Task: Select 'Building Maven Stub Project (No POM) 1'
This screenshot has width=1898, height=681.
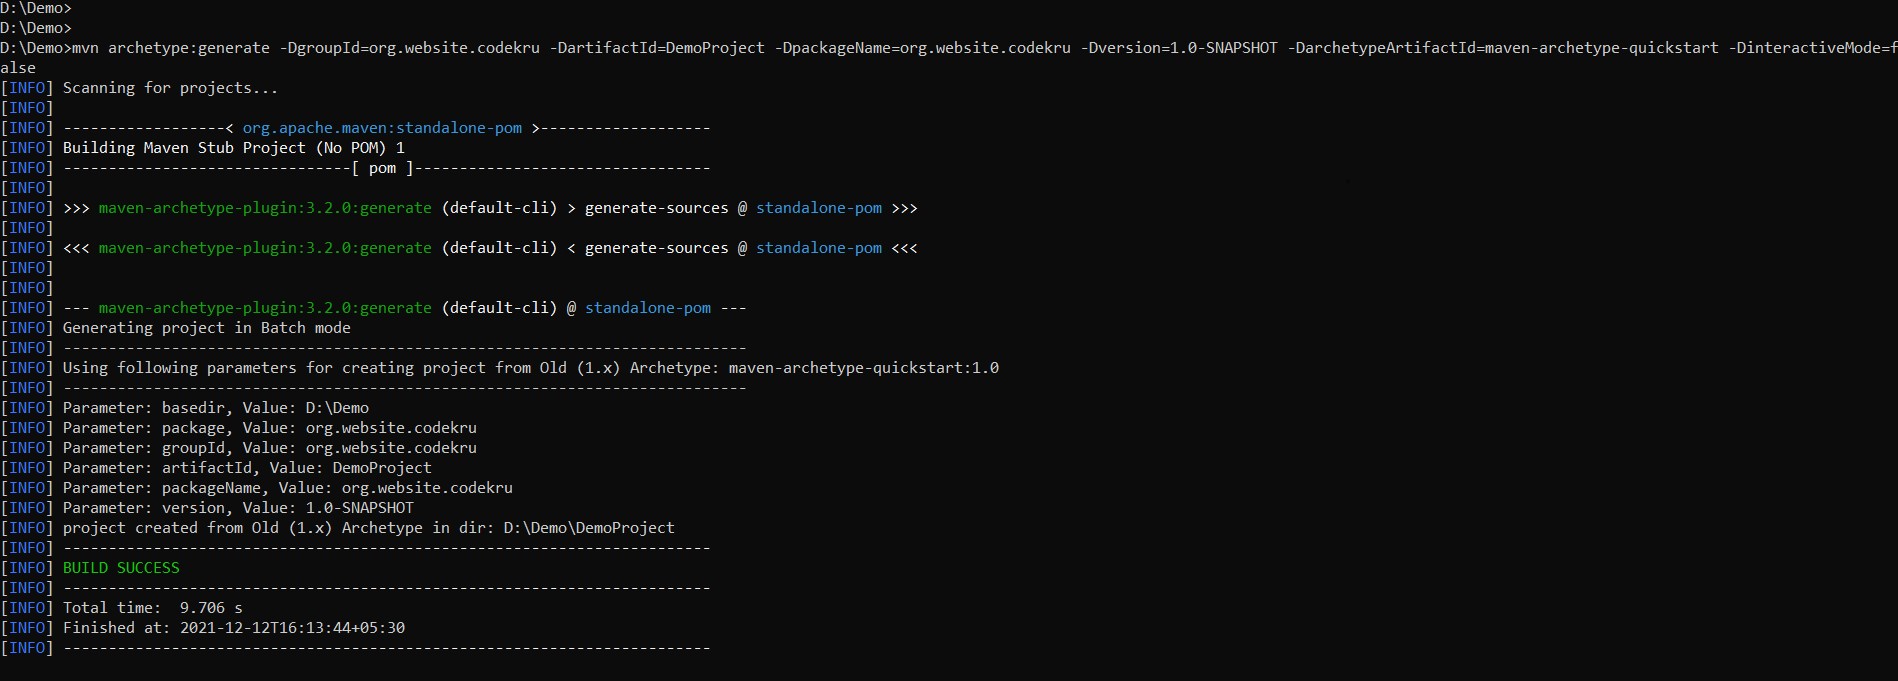Action: [233, 148]
